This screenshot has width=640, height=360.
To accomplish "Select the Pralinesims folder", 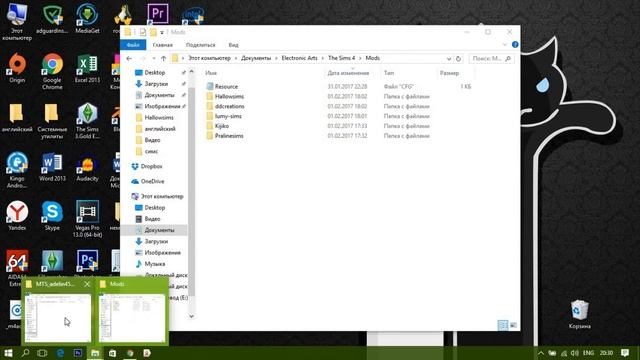I will (x=229, y=136).
